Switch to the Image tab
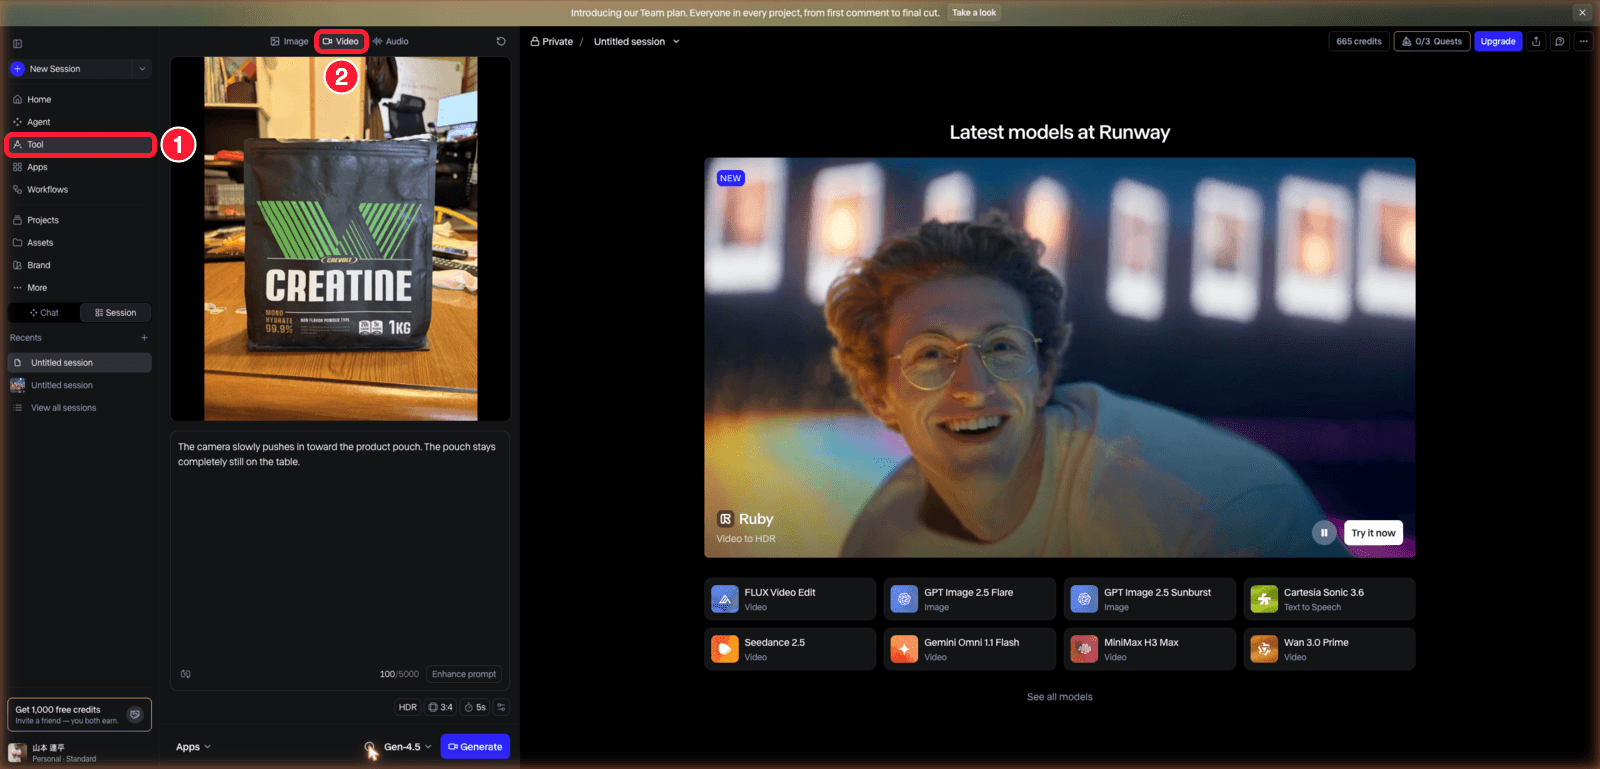 coord(289,41)
